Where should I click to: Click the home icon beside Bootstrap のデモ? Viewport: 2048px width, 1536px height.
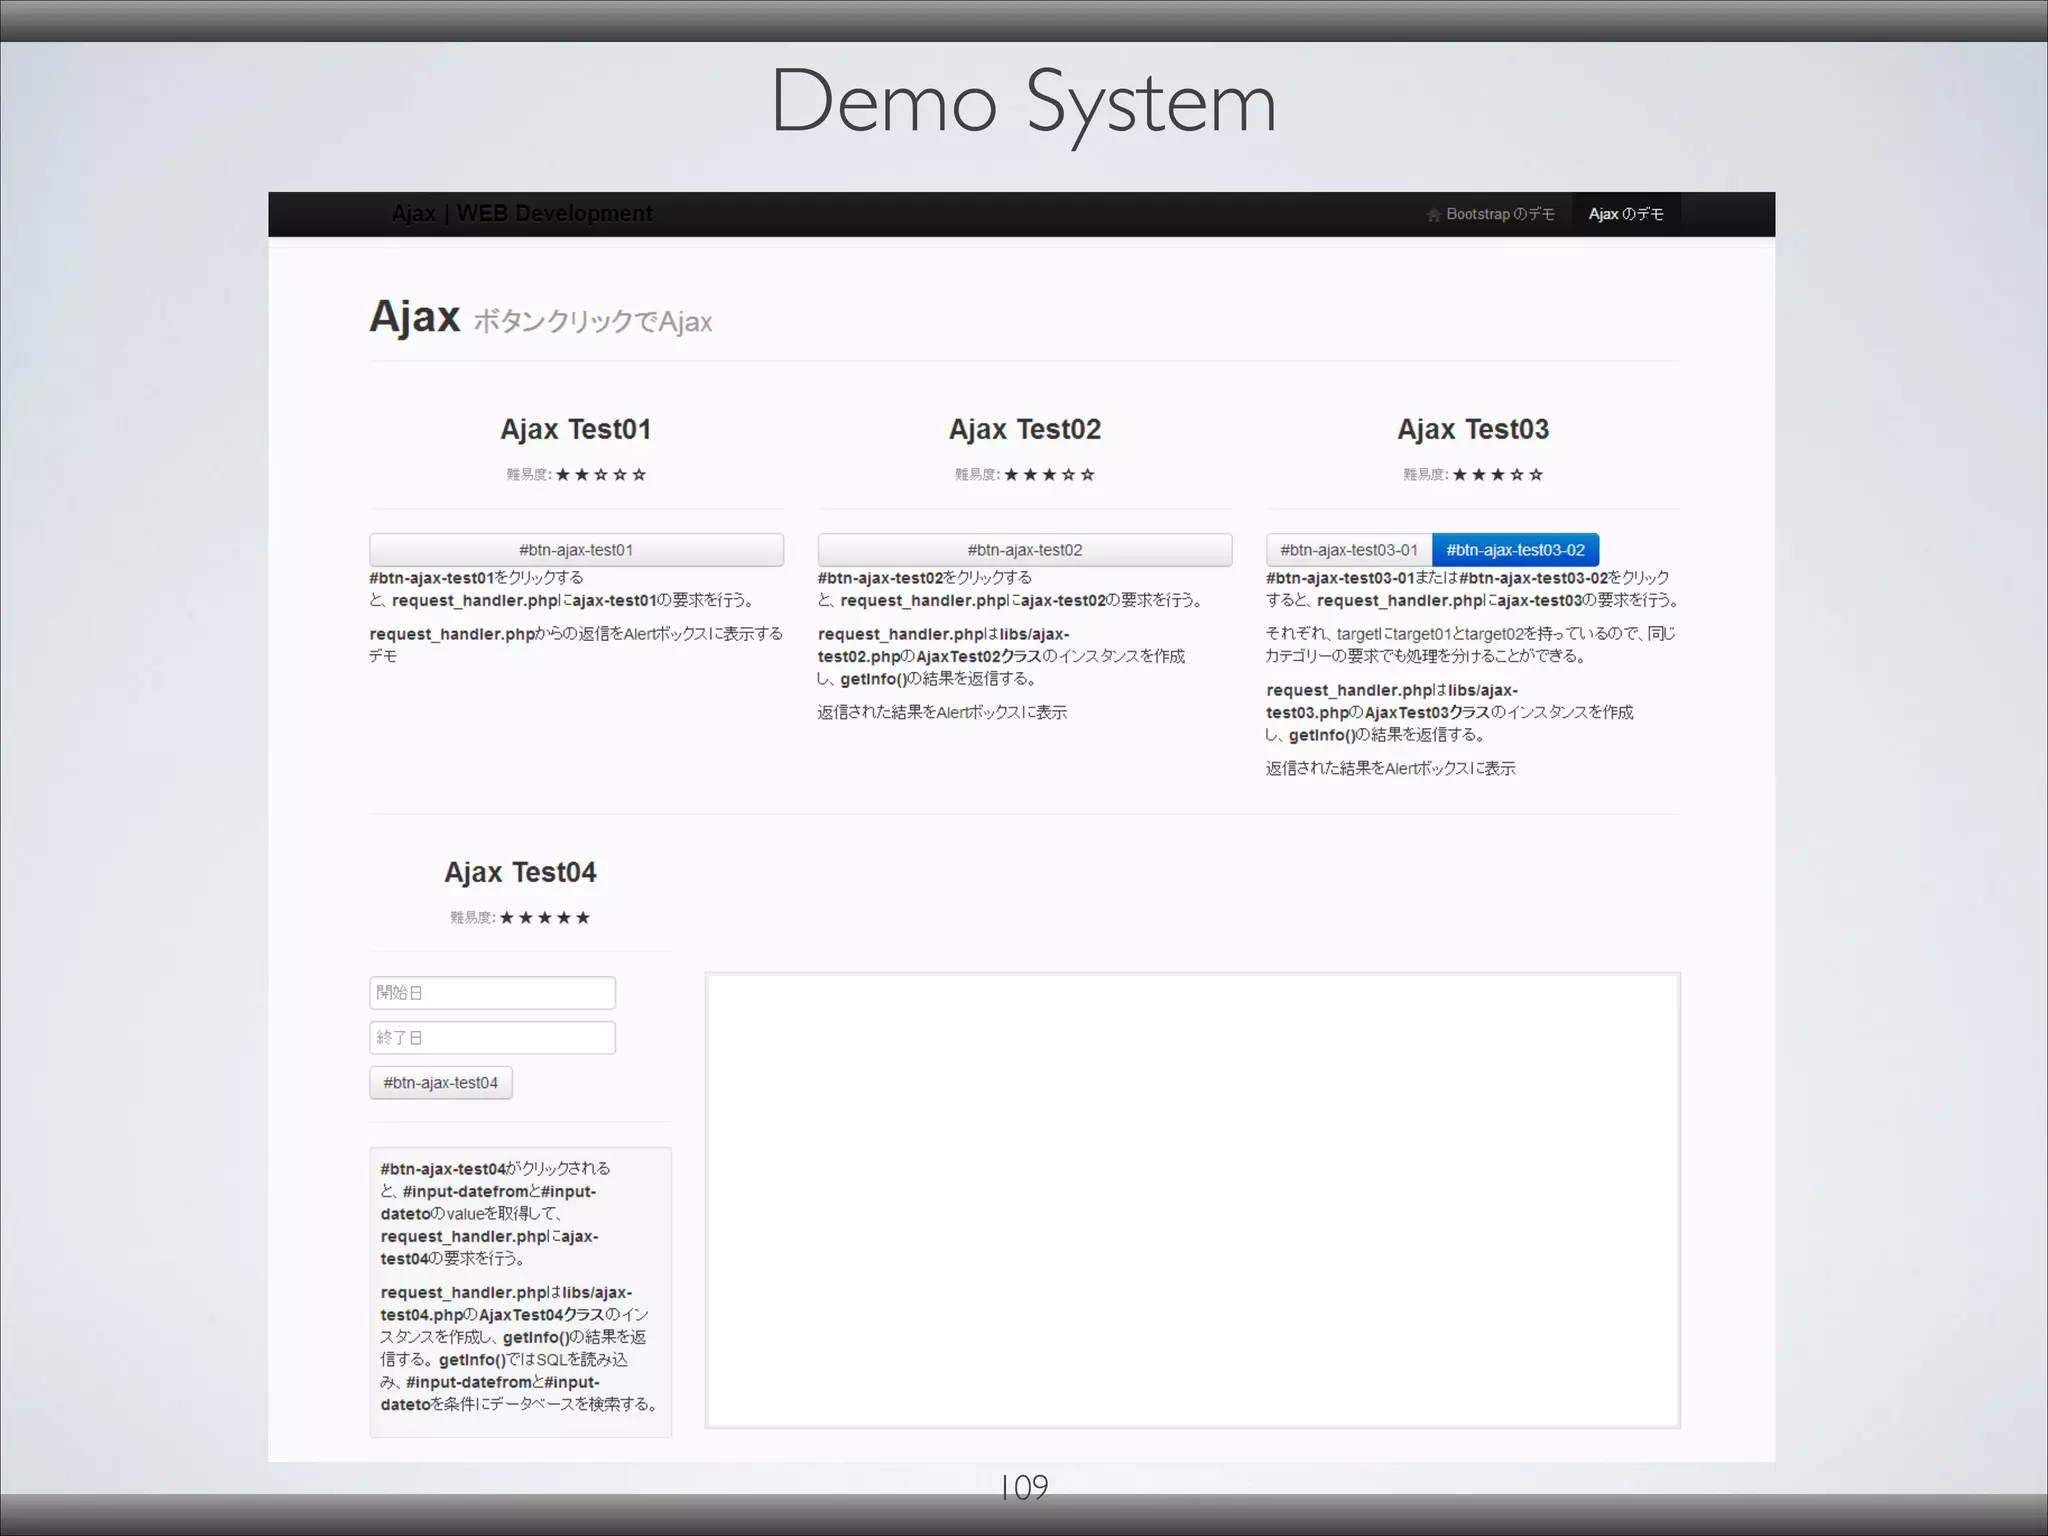(x=1433, y=214)
